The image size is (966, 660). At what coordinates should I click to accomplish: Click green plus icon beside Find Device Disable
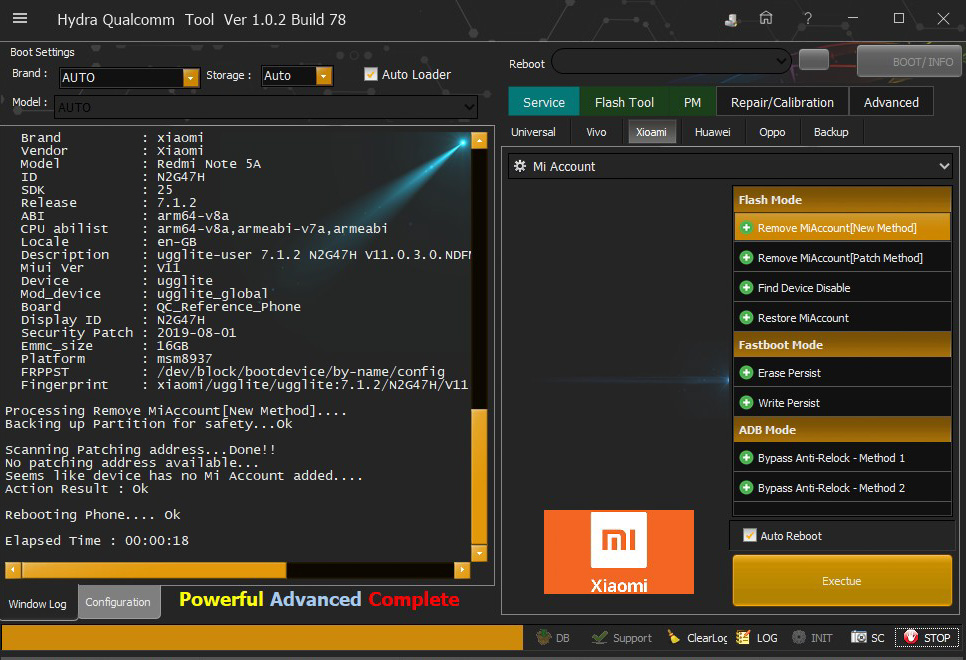pyautogui.click(x=746, y=288)
